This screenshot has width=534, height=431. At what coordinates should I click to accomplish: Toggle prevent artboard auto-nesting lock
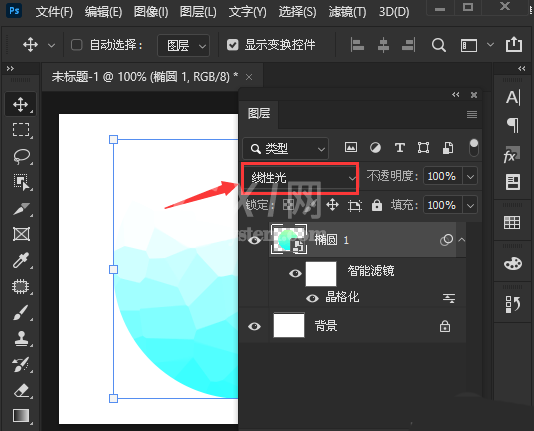pos(355,206)
